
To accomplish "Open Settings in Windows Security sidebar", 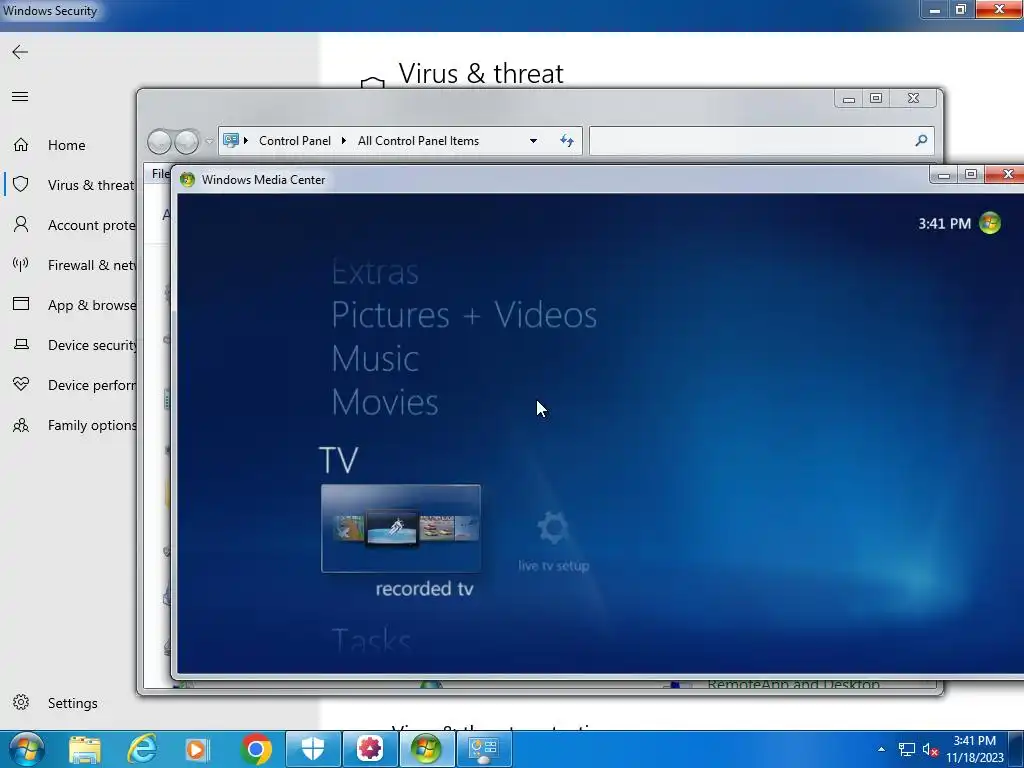I will tap(71, 703).
